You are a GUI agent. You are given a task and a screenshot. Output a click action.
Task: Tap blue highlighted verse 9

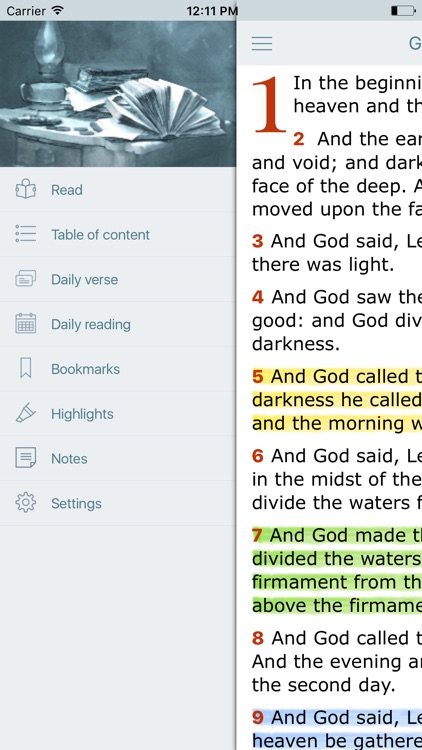[x=337, y=729]
